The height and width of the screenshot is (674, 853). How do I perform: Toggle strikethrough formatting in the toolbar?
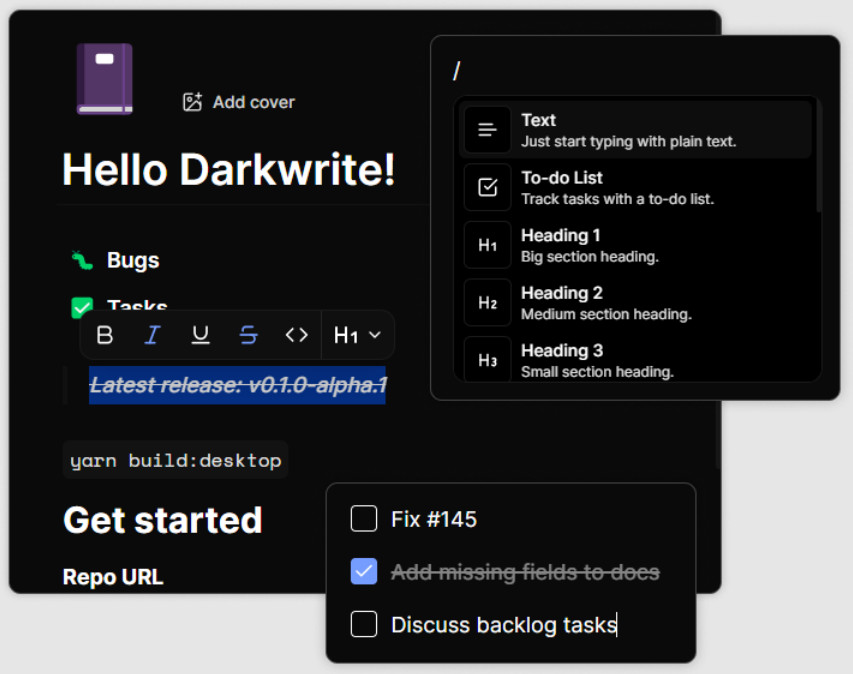click(249, 335)
